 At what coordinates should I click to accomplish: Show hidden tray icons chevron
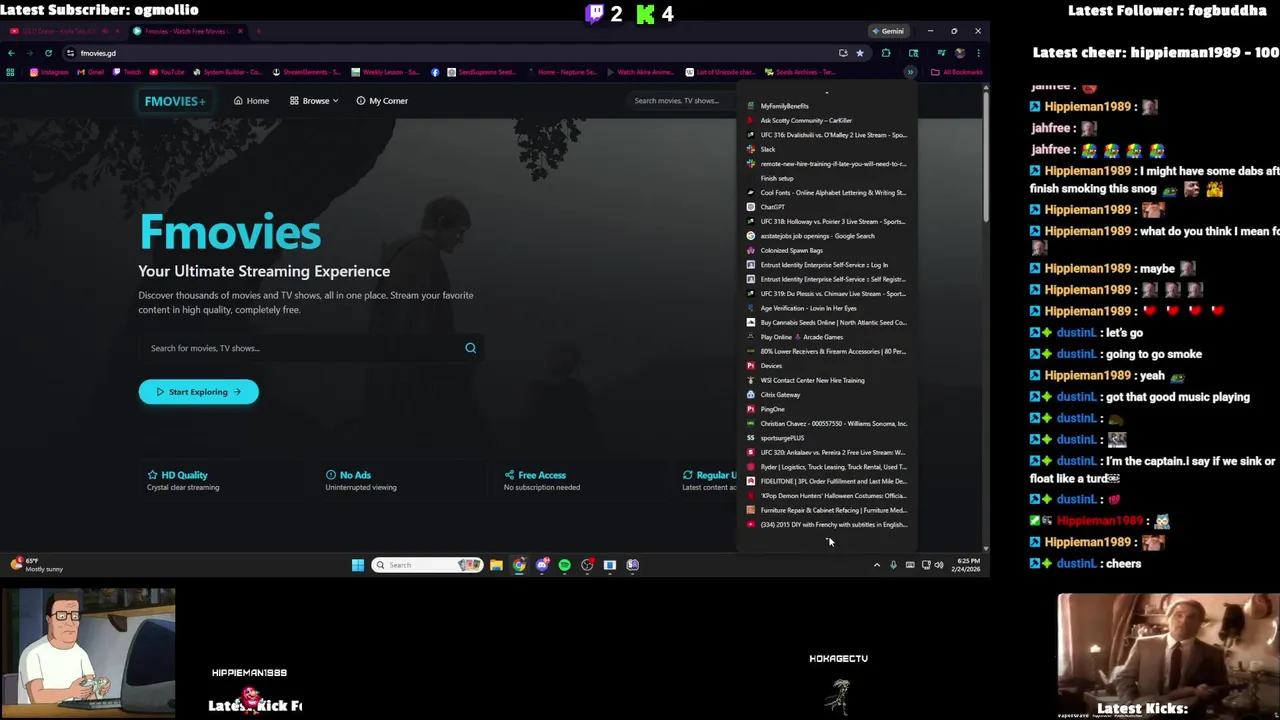pos(877,565)
